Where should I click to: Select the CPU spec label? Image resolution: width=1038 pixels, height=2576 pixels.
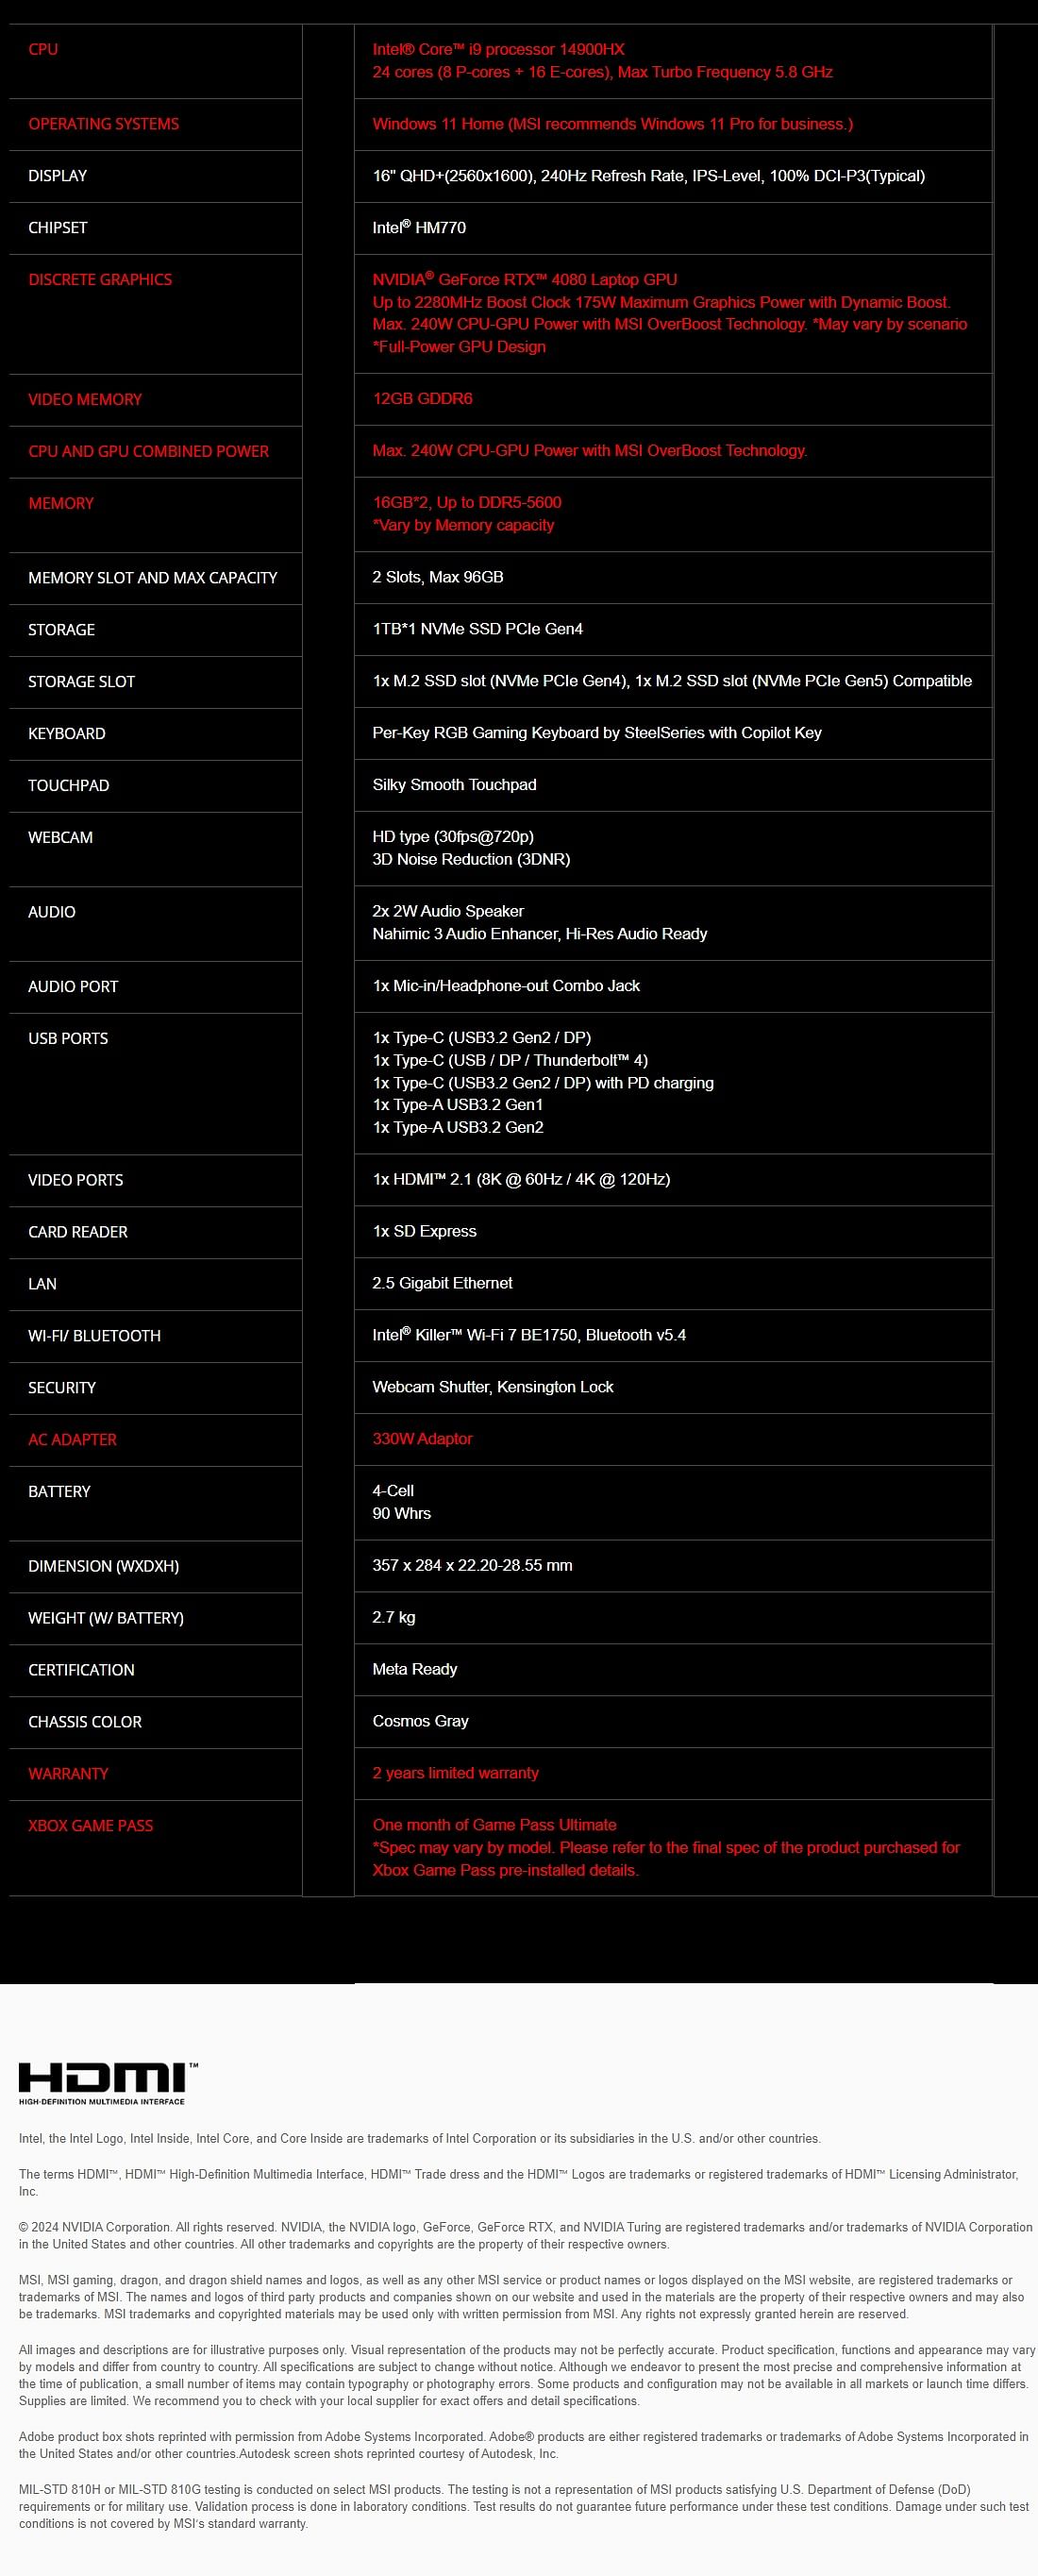click(x=43, y=49)
